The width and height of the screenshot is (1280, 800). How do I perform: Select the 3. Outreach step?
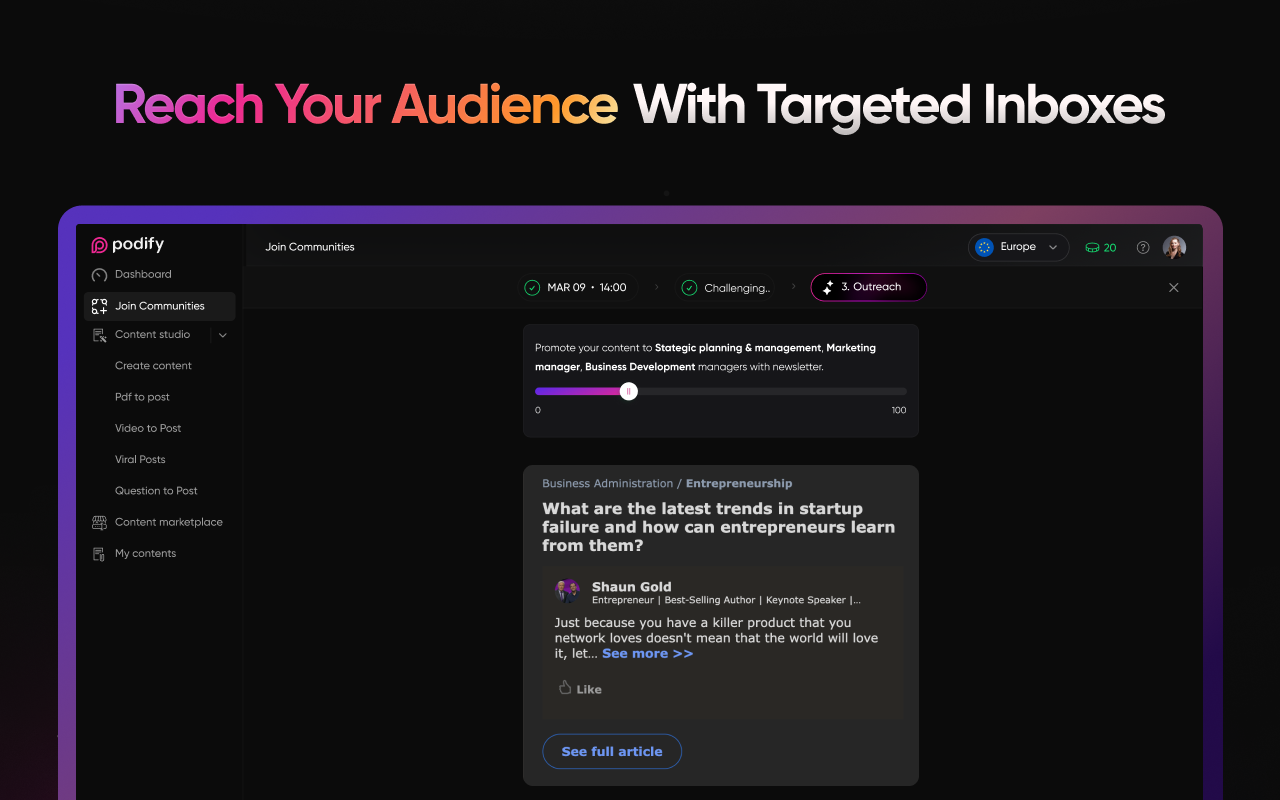point(868,287)
